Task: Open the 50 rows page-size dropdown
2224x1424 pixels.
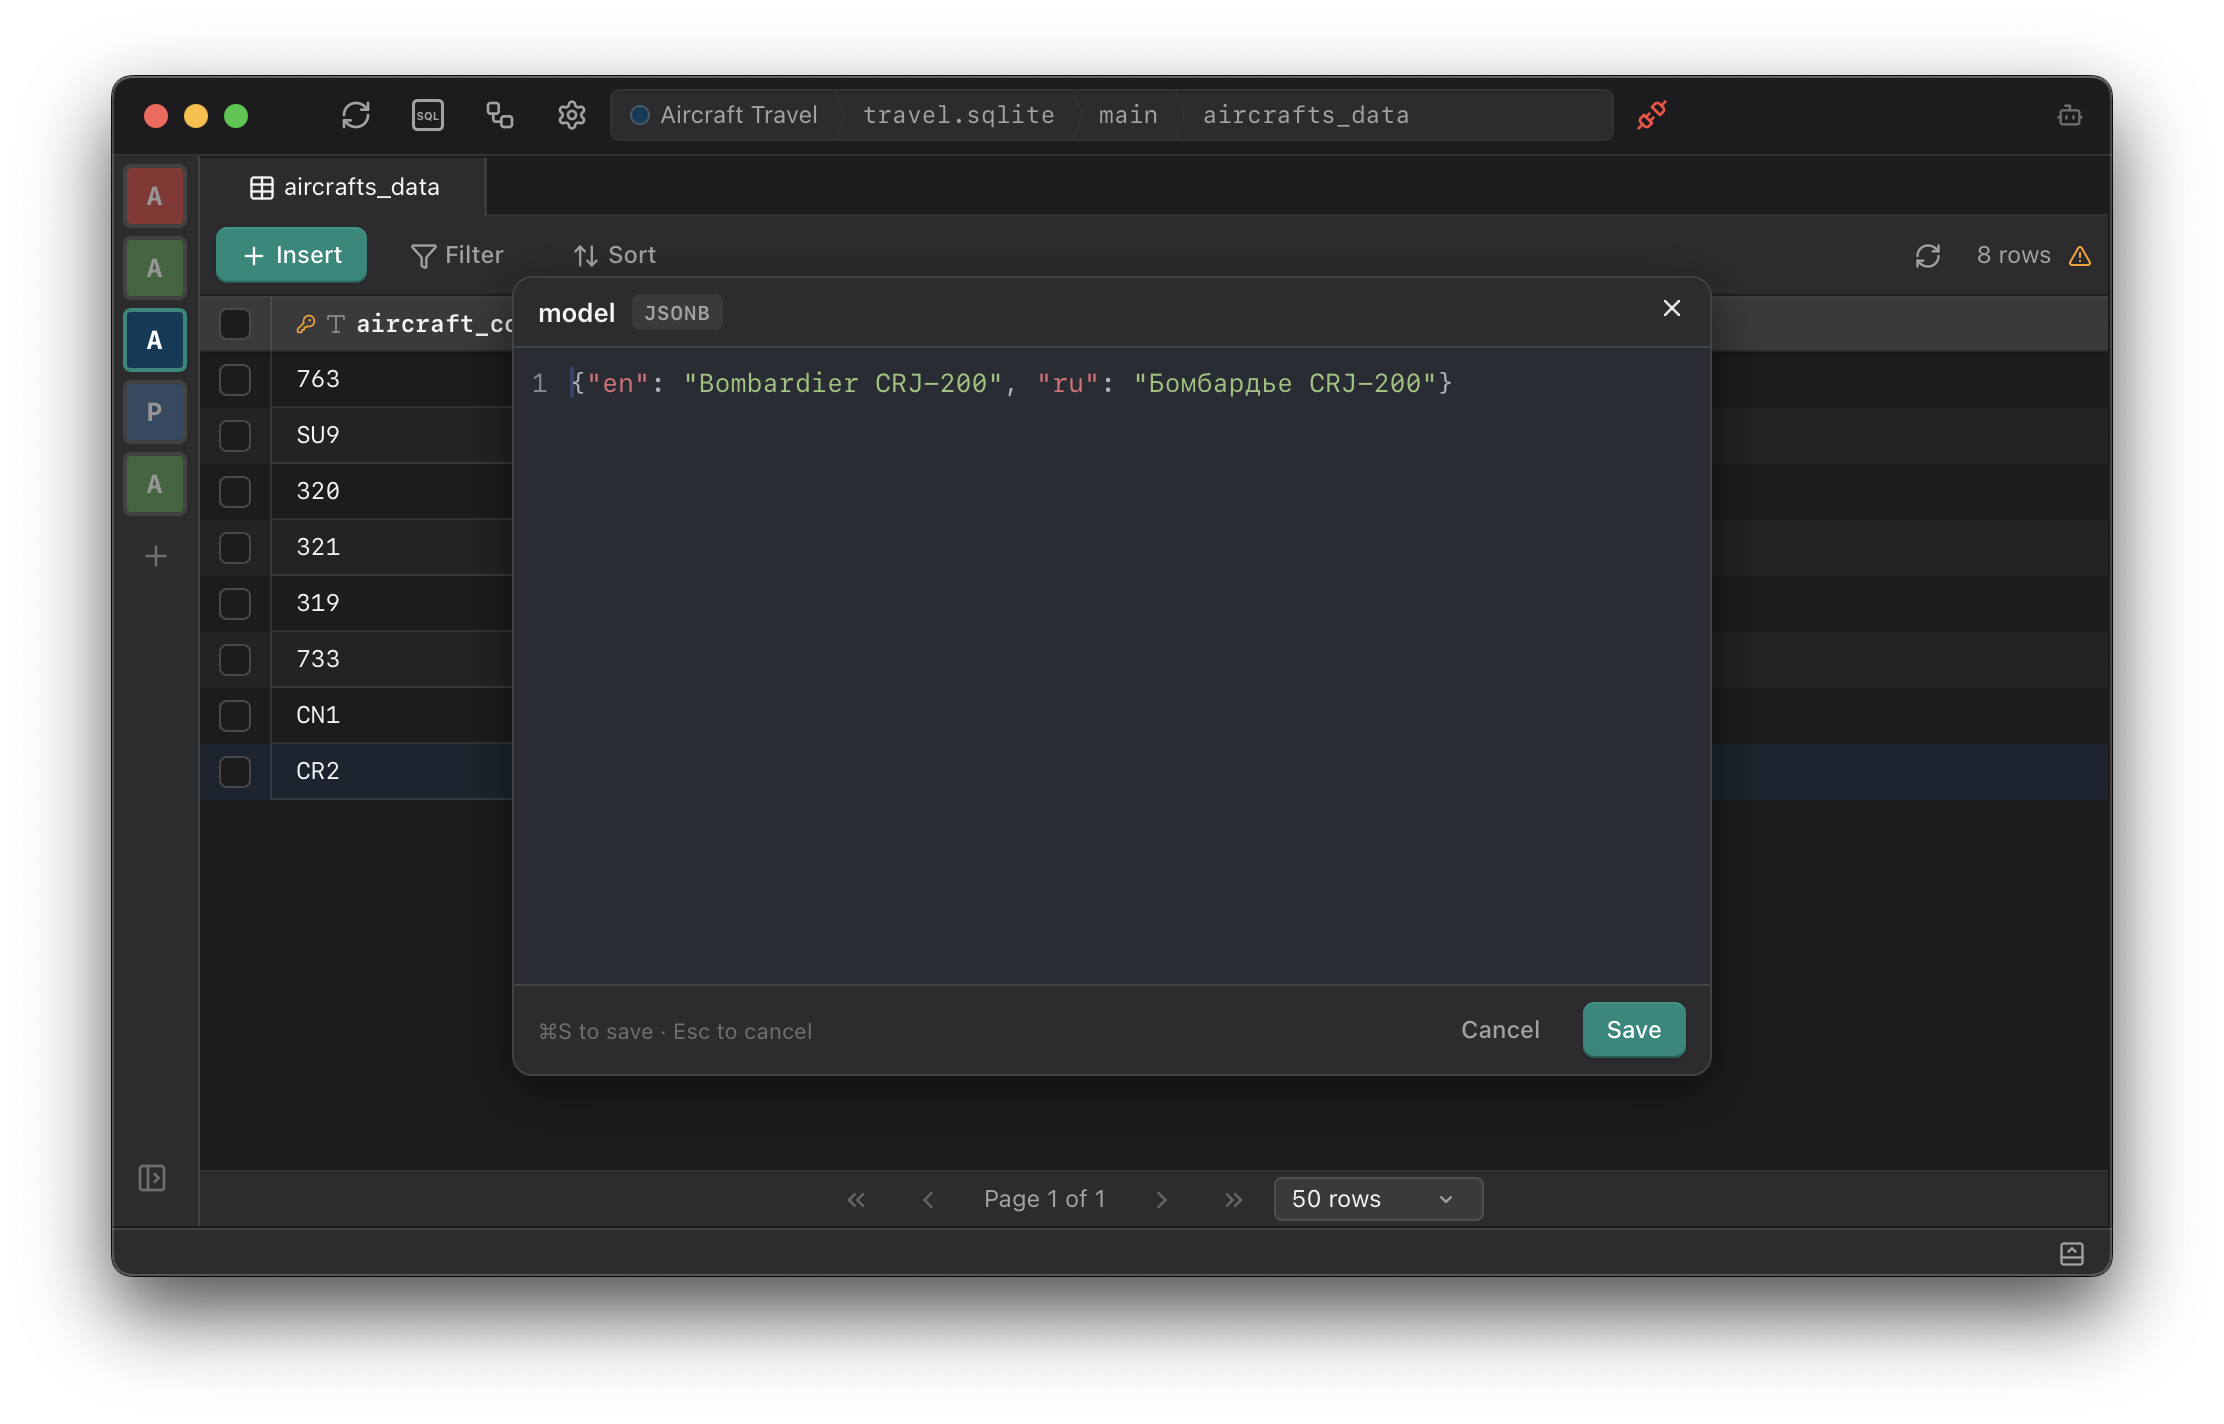Action: point(1377,1199)
